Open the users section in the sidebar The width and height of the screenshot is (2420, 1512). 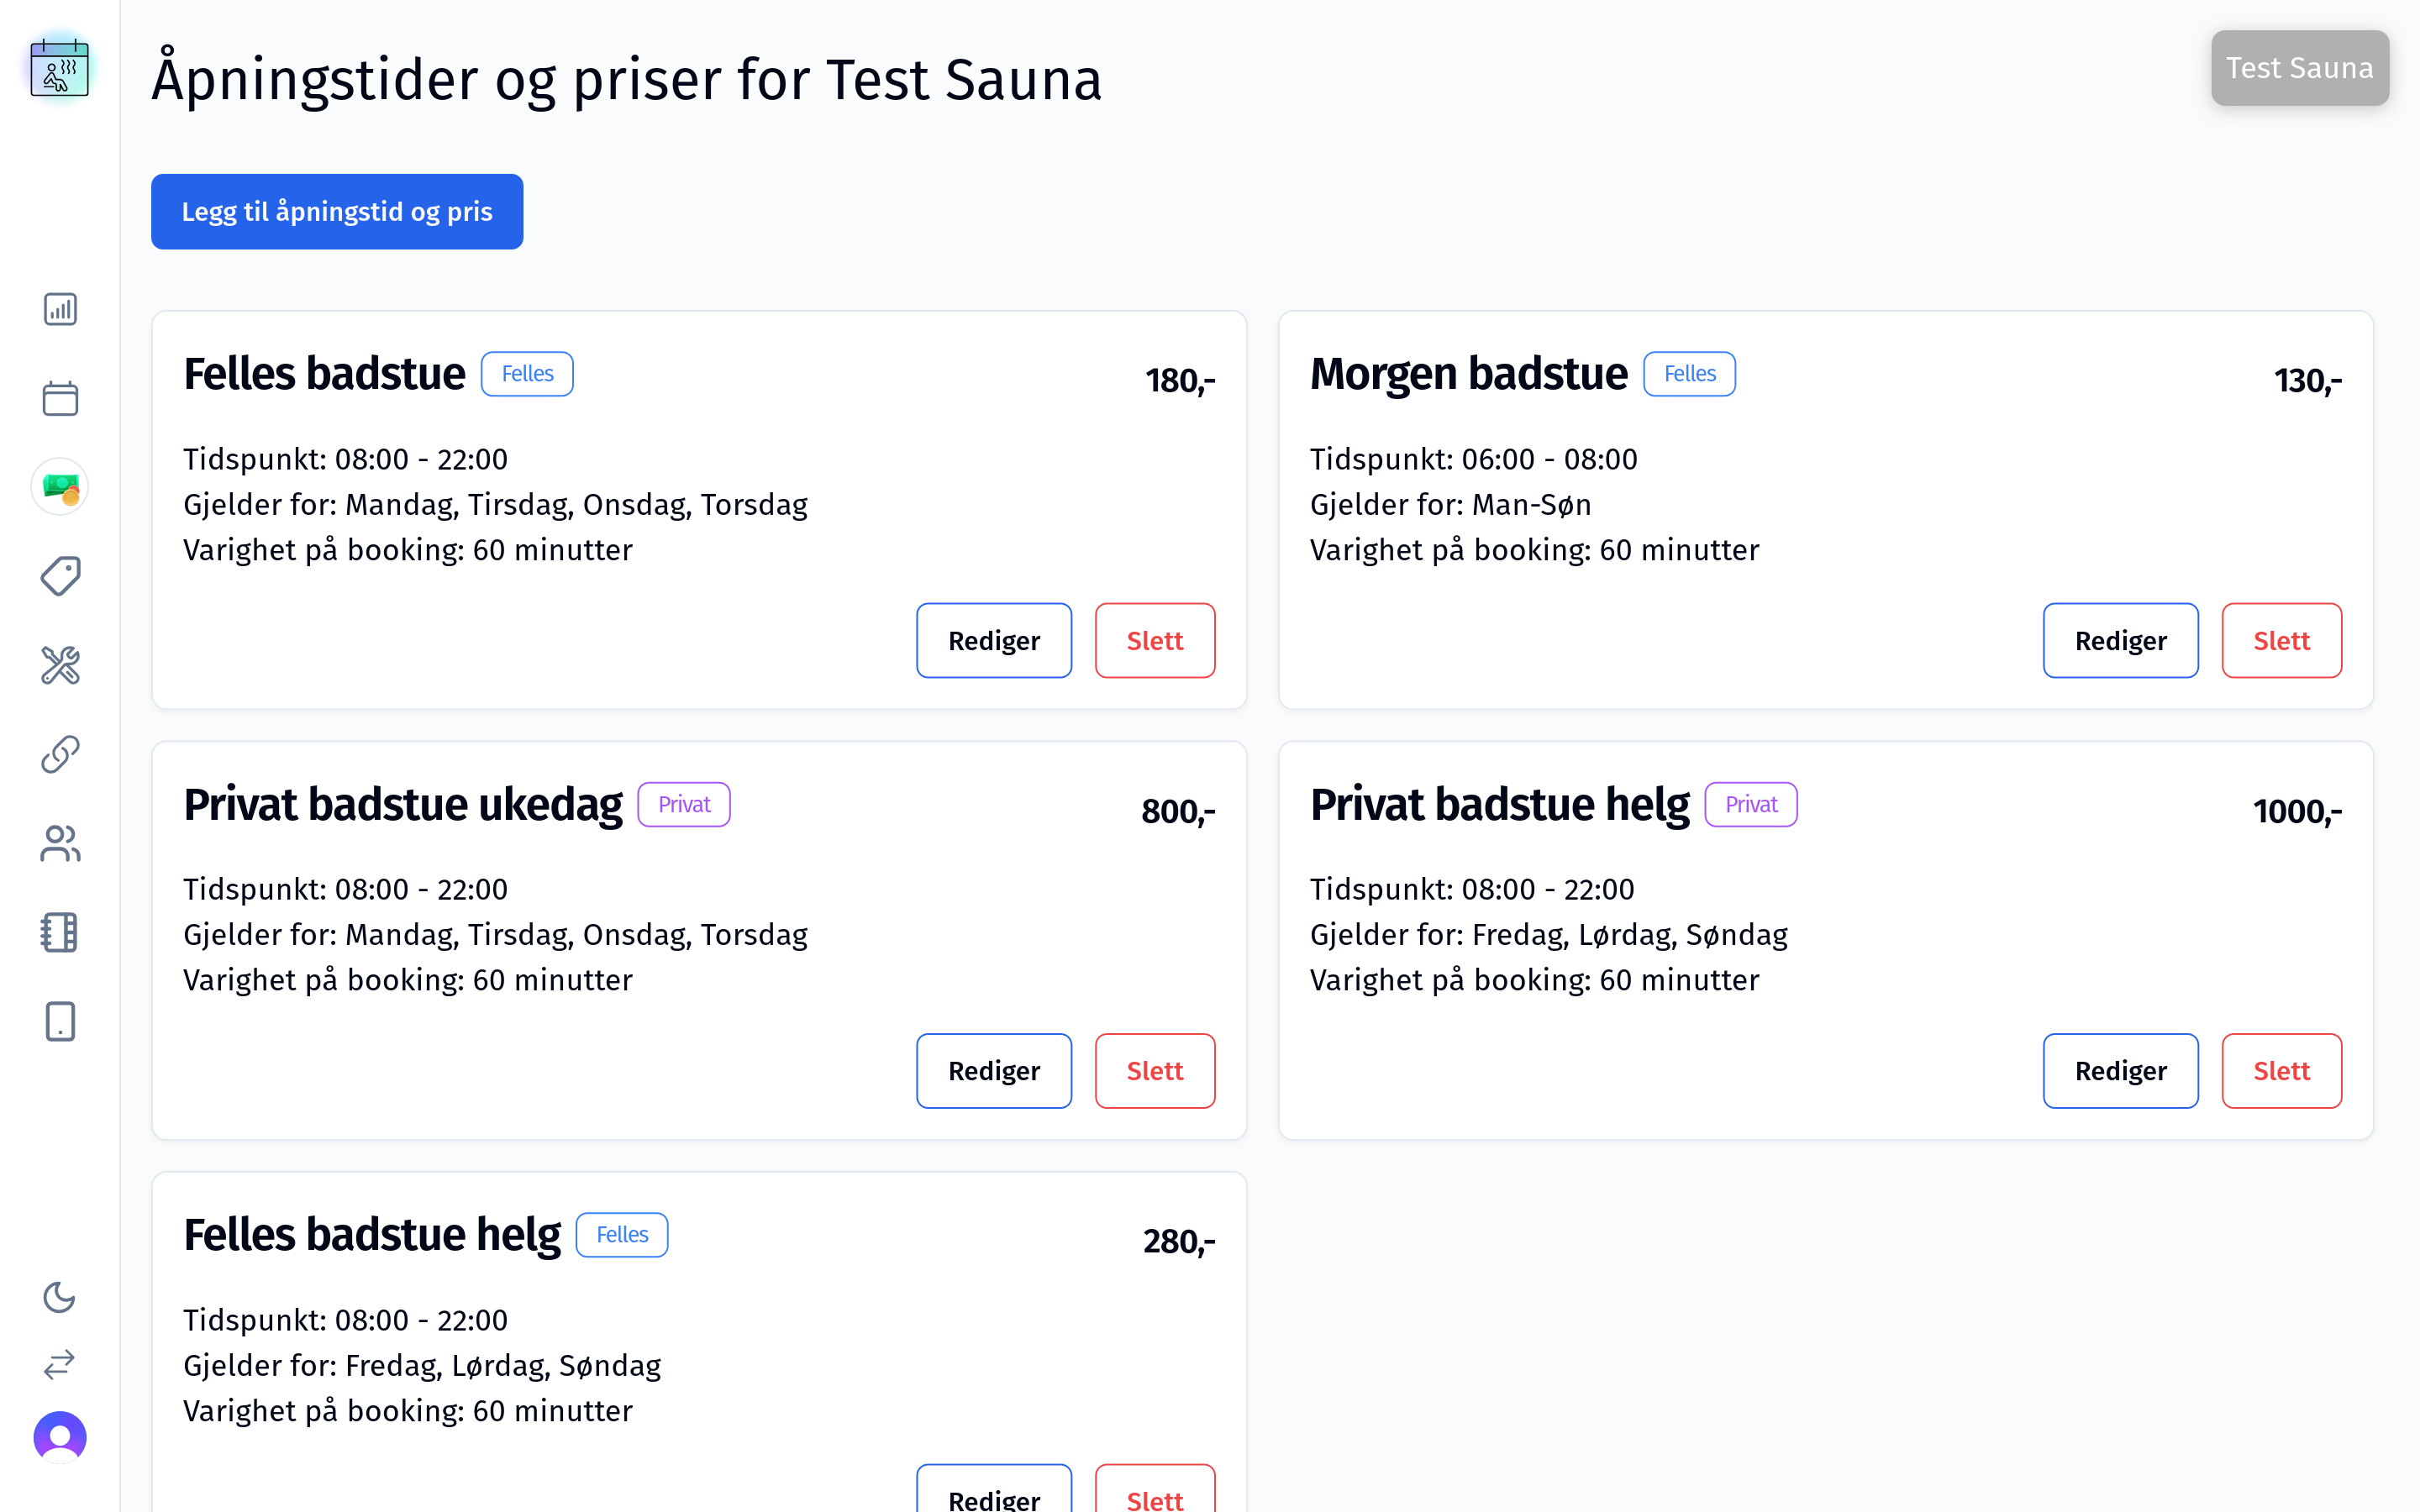pos(59,843)
